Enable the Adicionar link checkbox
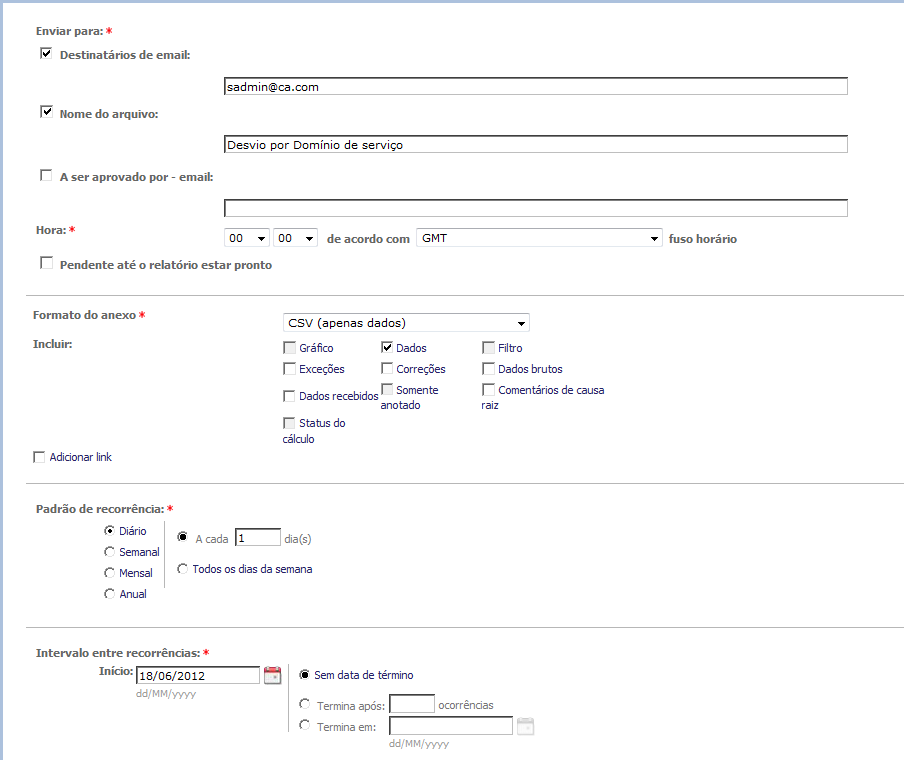 [40, 457]
